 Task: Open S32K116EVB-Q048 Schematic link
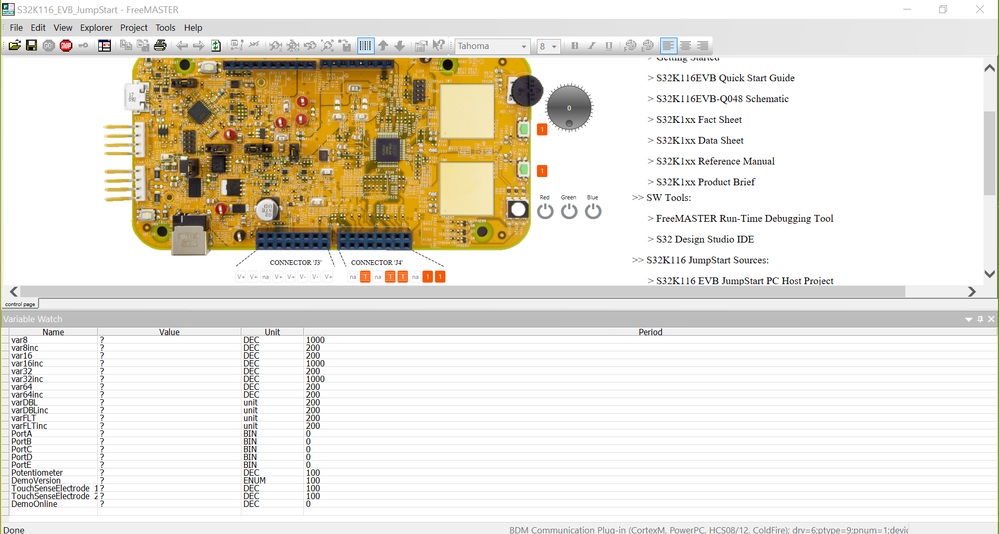click(722, 99)
